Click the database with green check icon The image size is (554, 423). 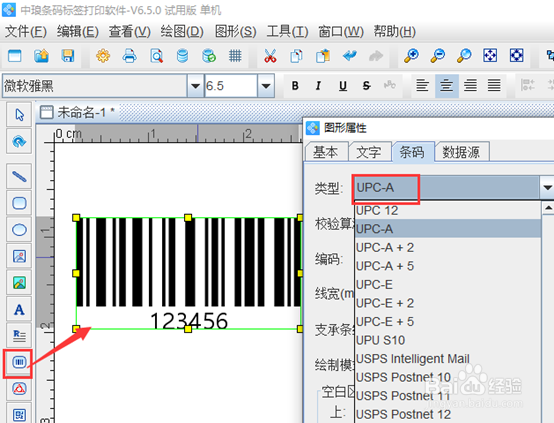pyautogui.click(x=209, y=56)
